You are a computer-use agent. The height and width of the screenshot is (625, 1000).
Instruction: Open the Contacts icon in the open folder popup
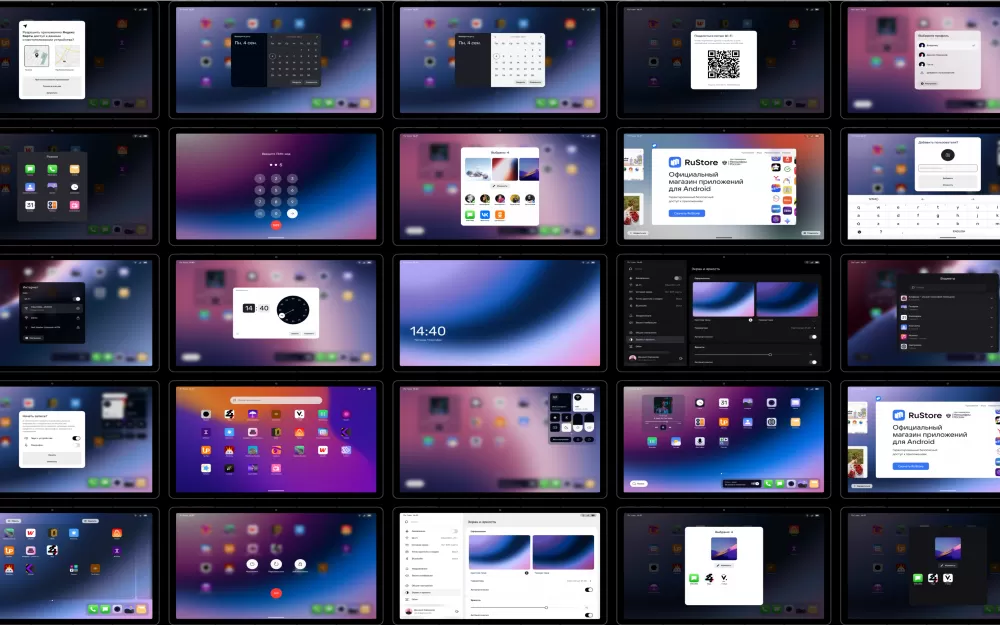tap(30, 188)
